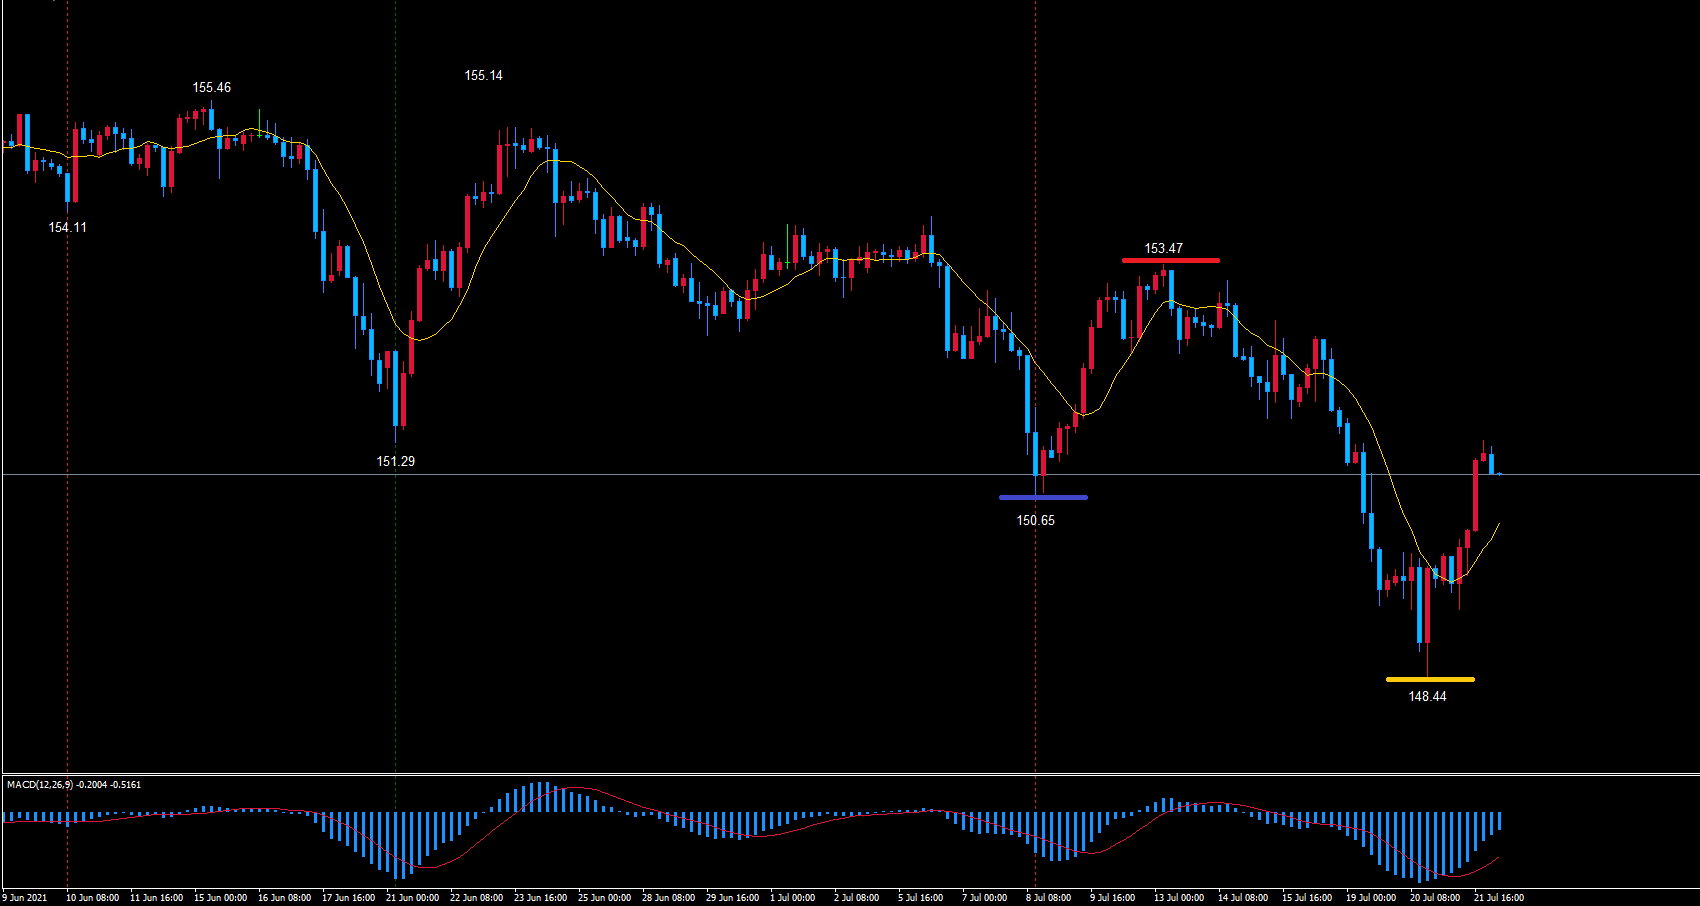1700x906 pixels.
Task: Click the 21 Jun 00:00 time axis label
Action: pos(412,898)
